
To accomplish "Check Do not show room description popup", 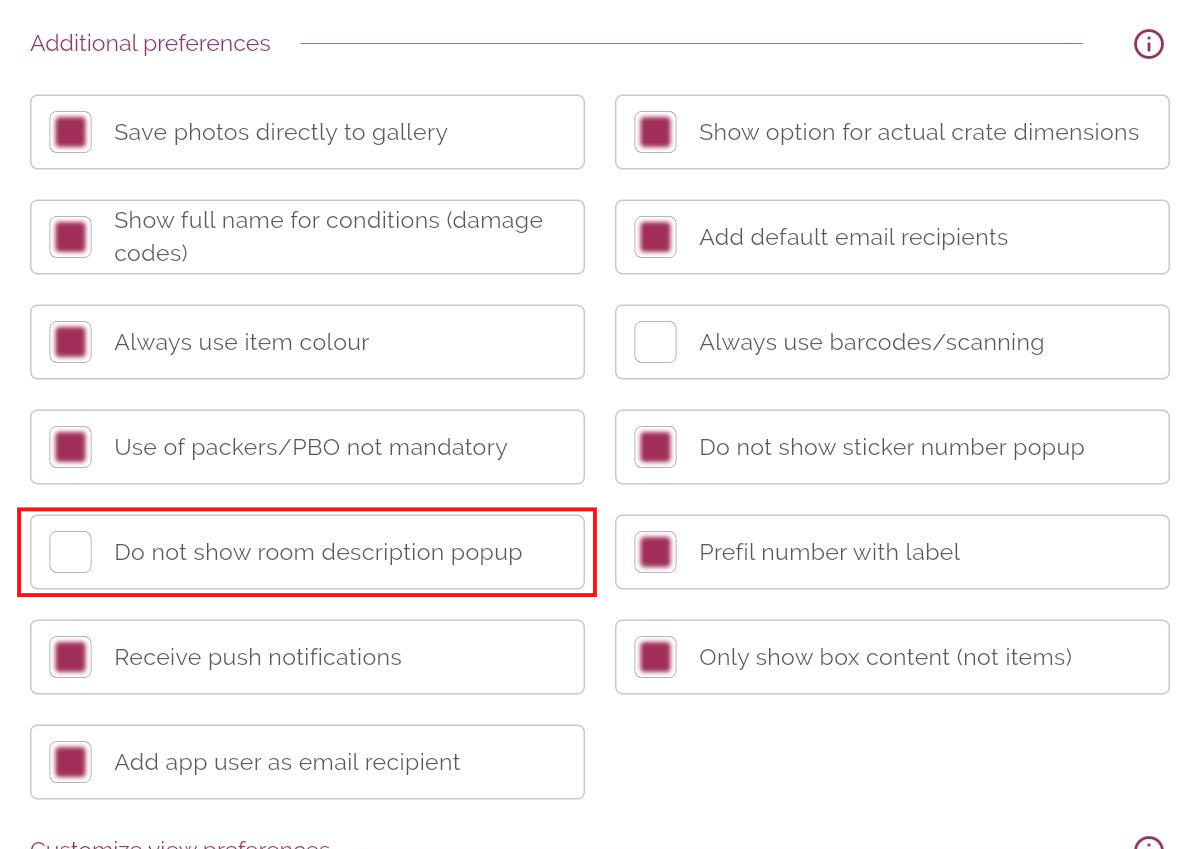I will [x=70, y=552].
